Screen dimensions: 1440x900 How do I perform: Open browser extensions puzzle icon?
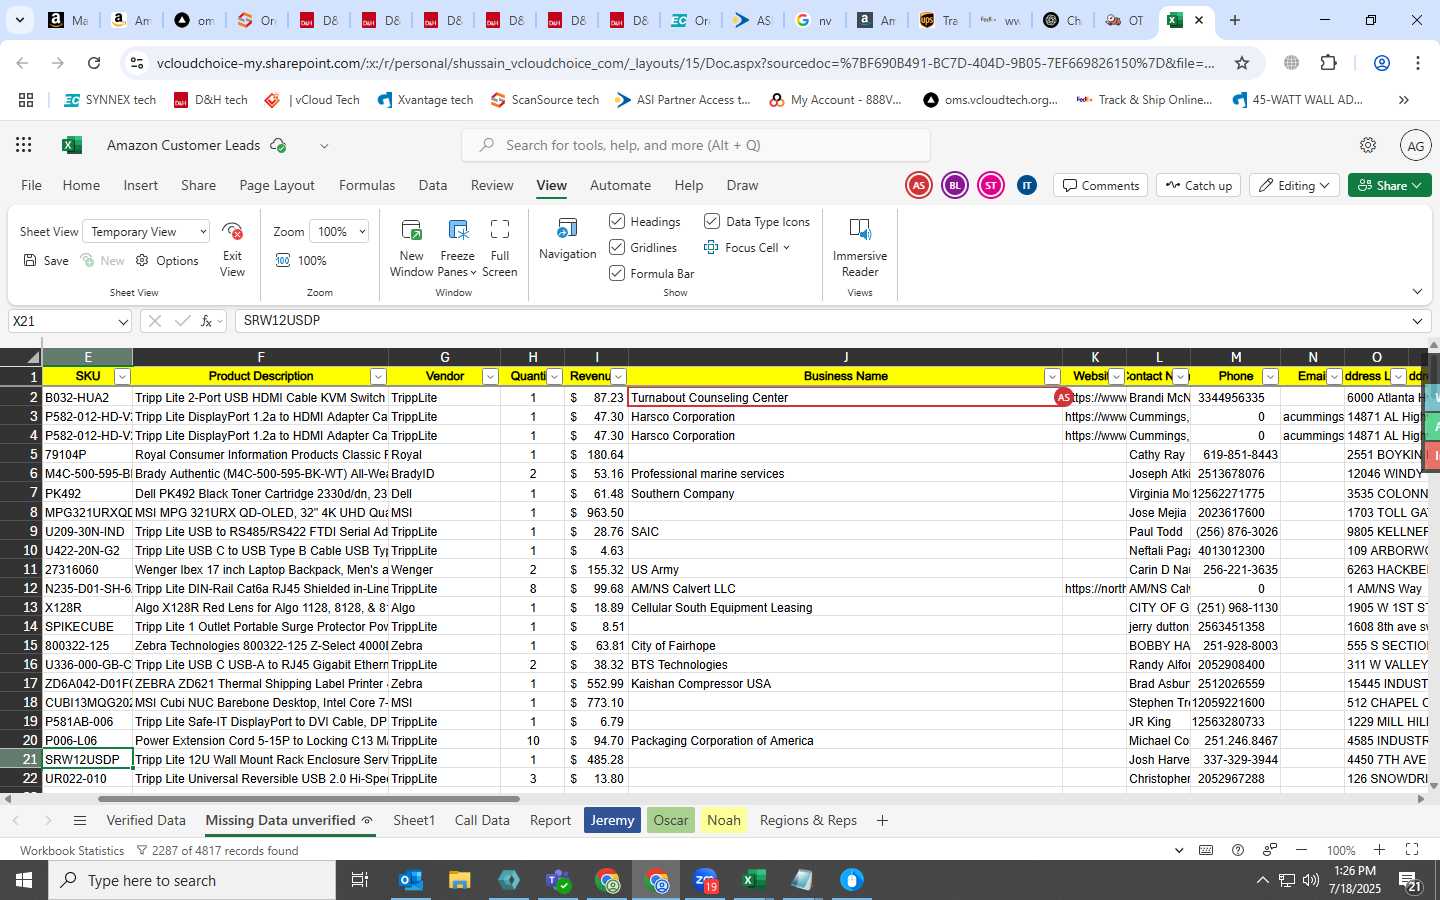click(x=1328, y=63)
